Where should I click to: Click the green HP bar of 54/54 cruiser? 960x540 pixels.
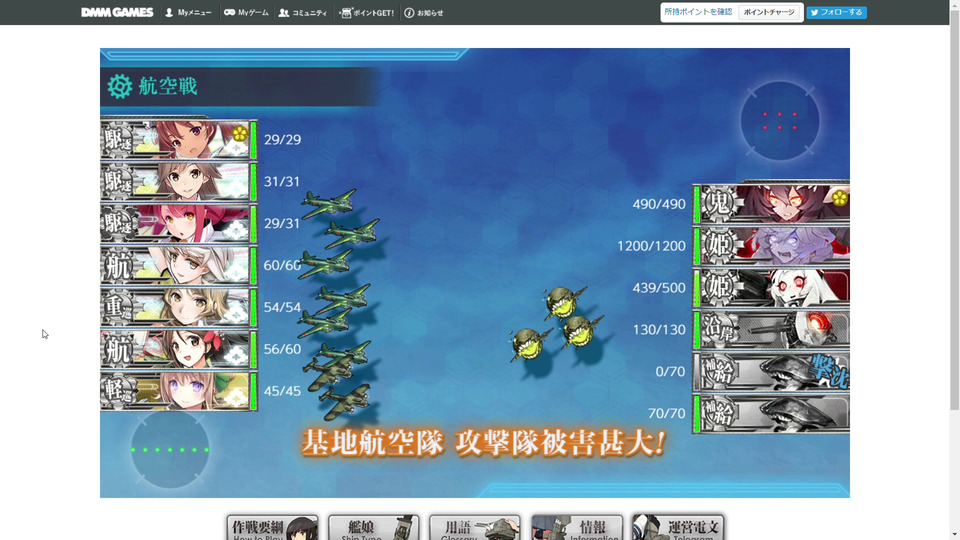point(254,307)
